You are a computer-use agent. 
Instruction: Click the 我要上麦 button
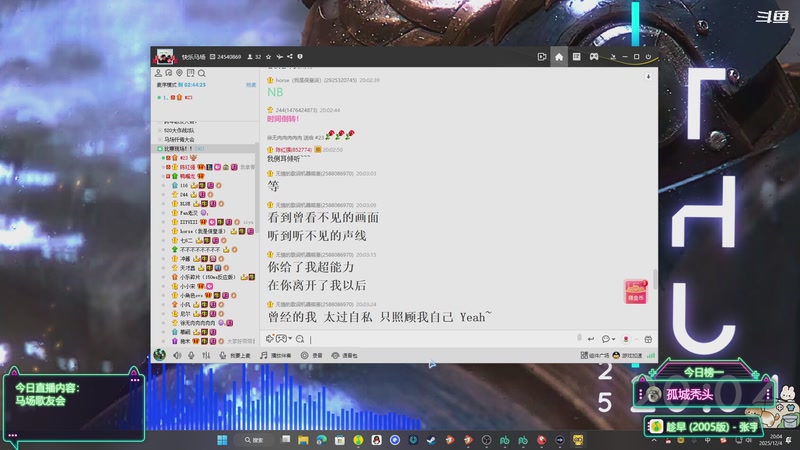point(235,355)
